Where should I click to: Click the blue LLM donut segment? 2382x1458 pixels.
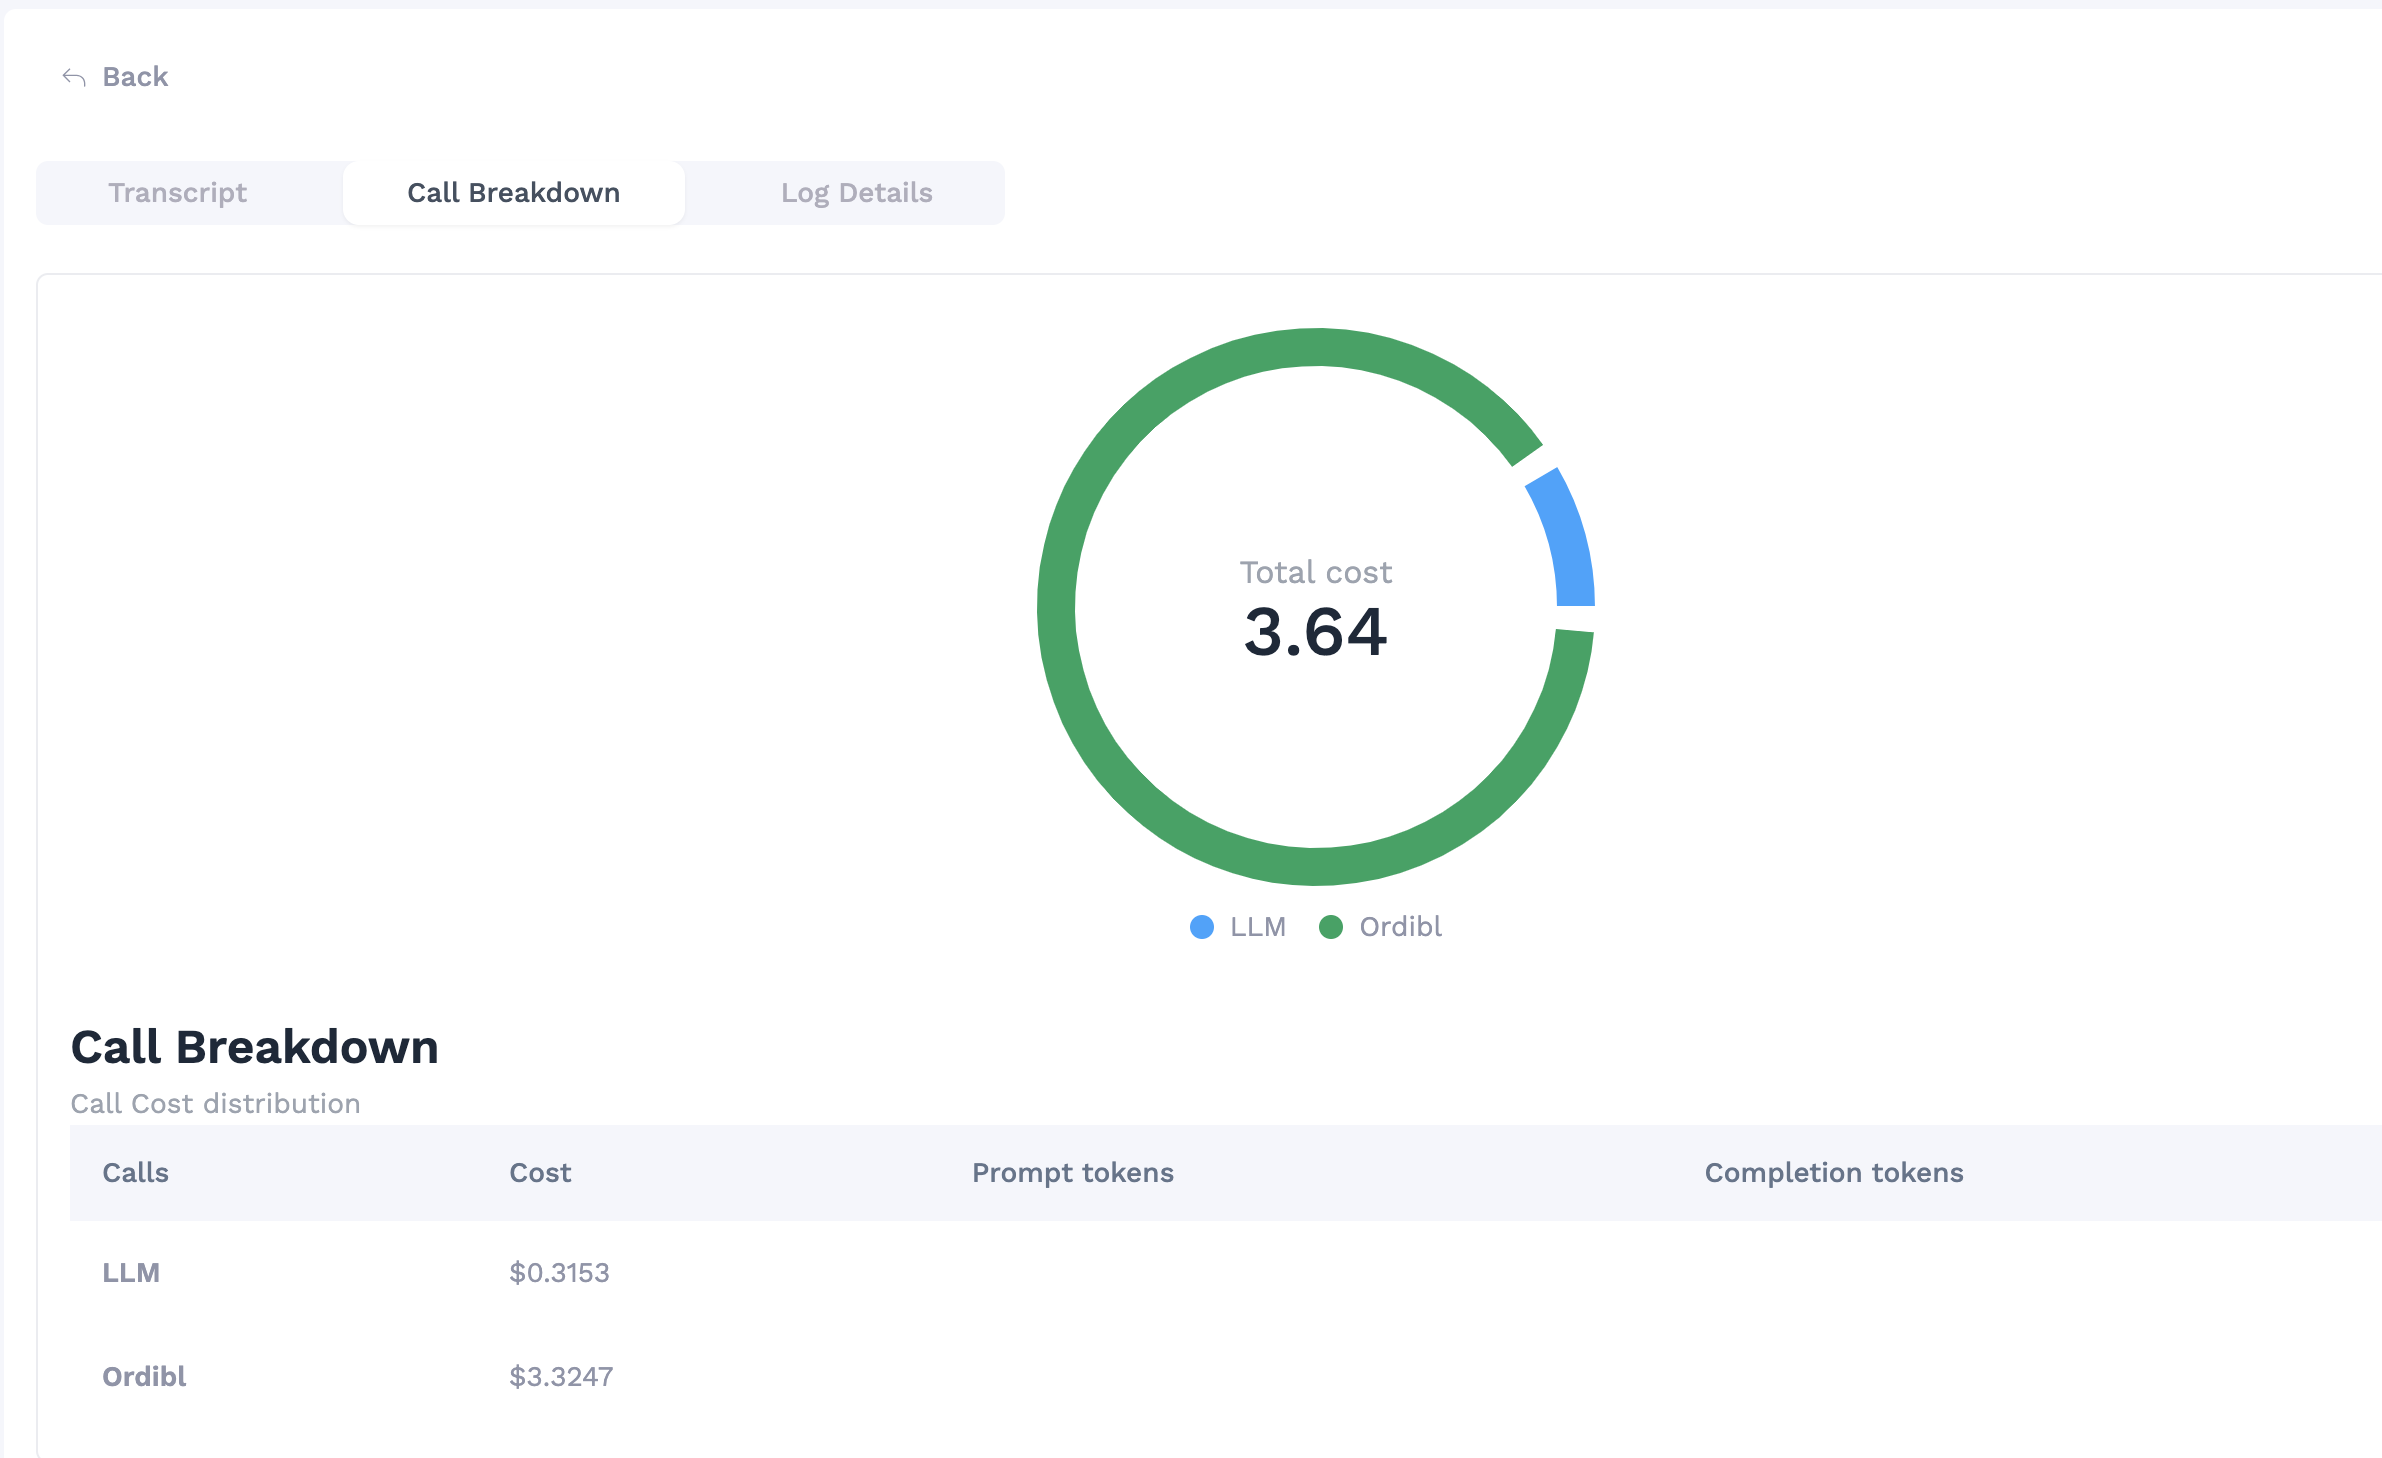(x=1567, y=543)
